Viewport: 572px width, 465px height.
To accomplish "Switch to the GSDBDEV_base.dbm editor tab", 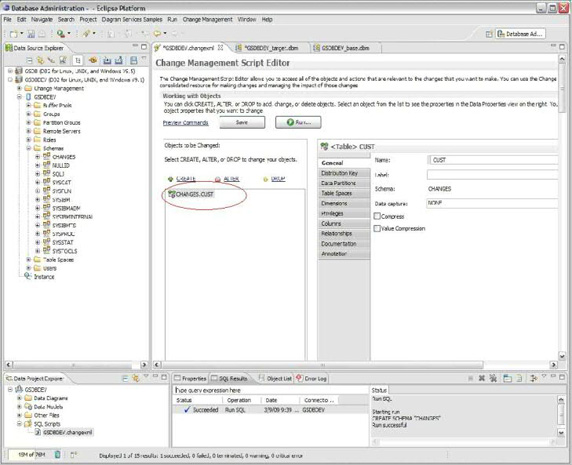I will point(345,48).
